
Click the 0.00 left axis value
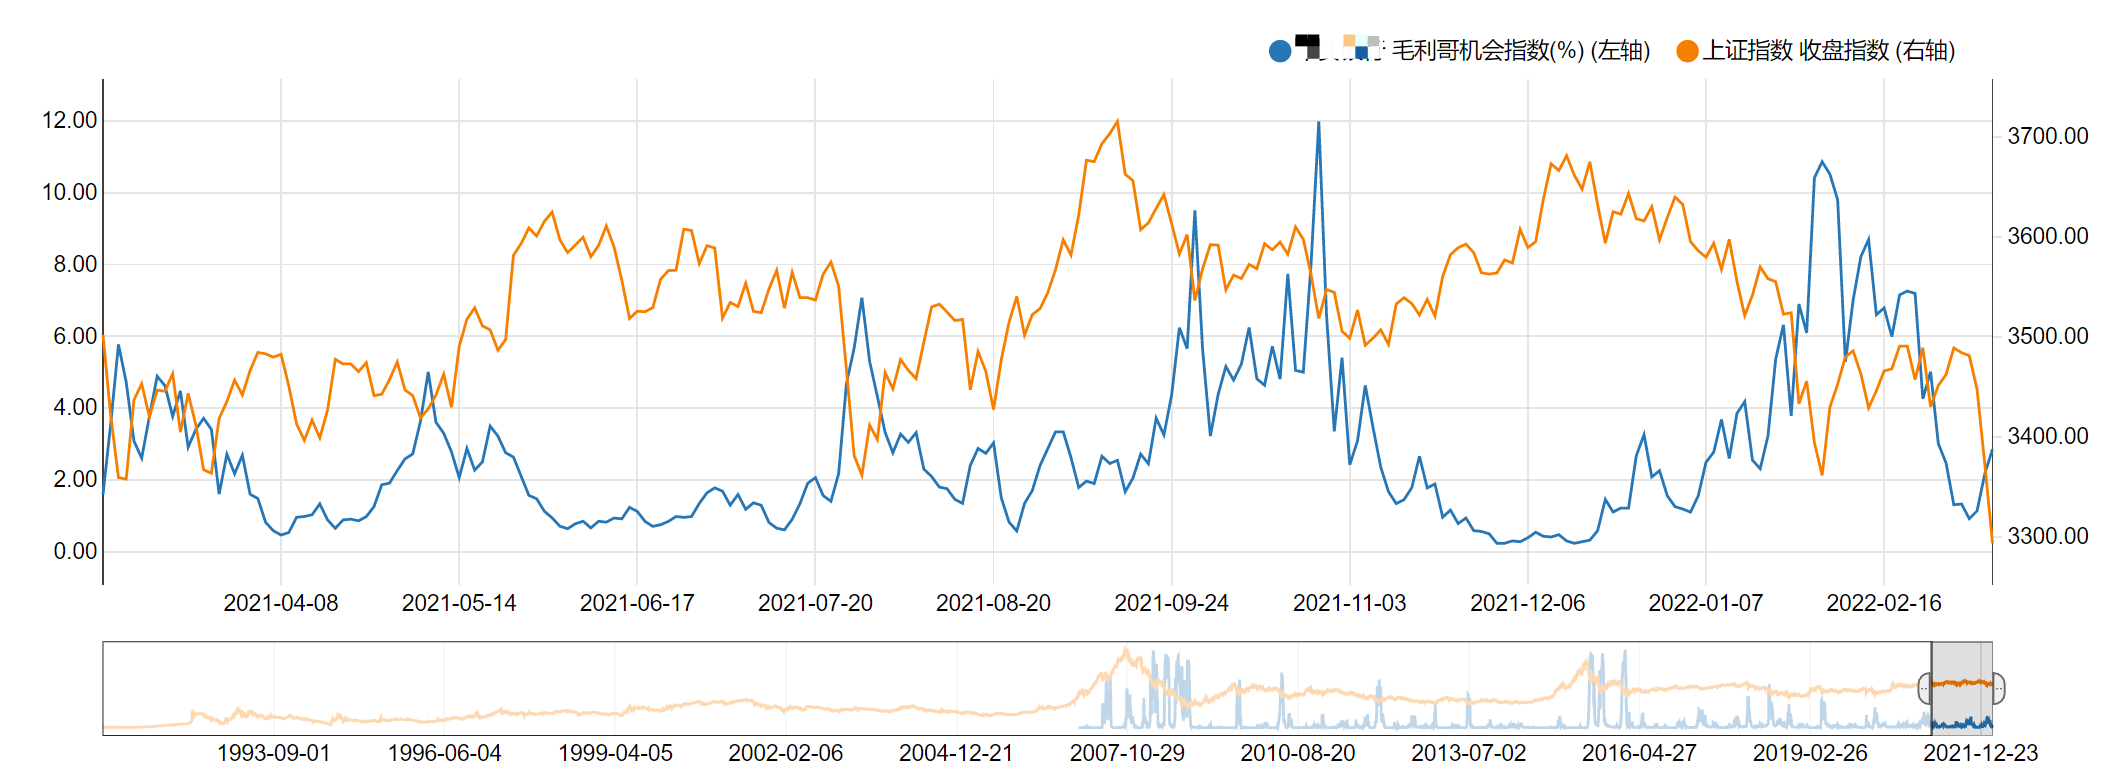[75, 551]
